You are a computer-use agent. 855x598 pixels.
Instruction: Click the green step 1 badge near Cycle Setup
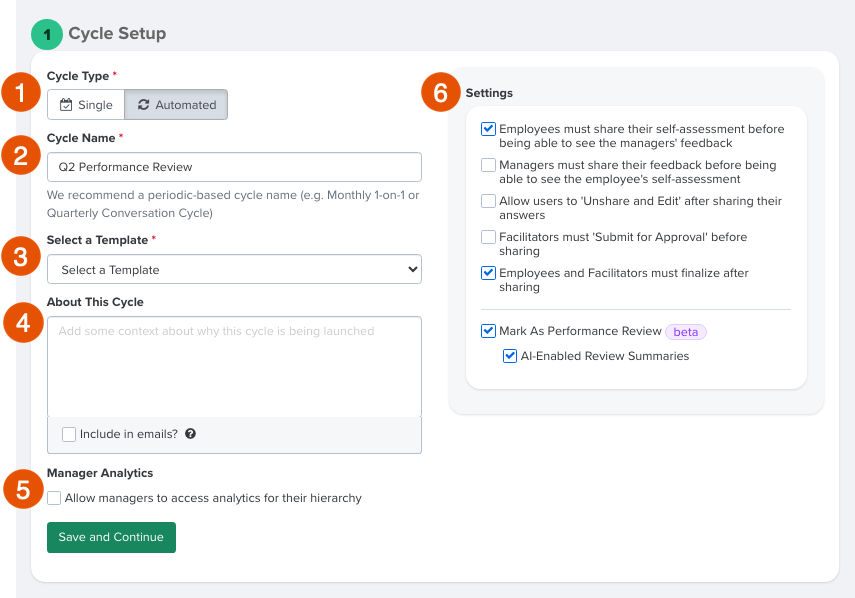[x=47, y=34]
